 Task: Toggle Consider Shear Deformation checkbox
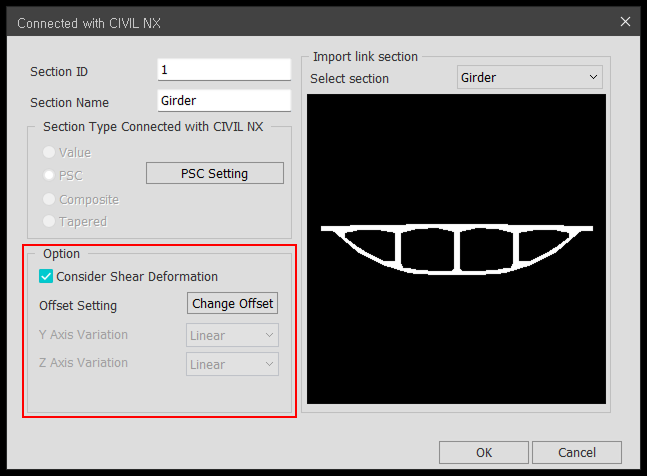click(46, 276)
